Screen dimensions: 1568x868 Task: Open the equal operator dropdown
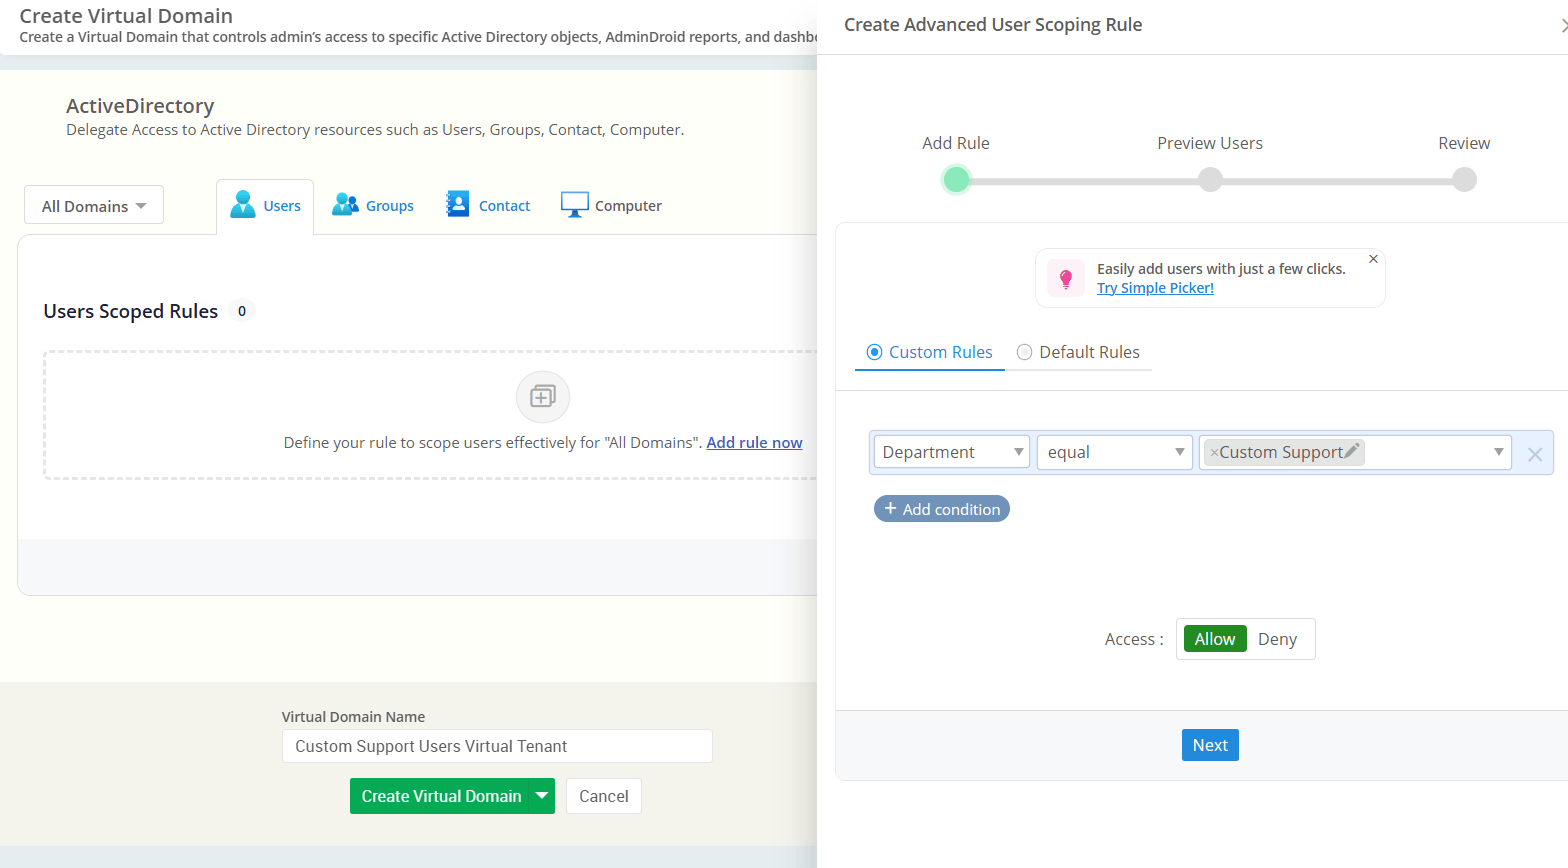(1115, 452)
